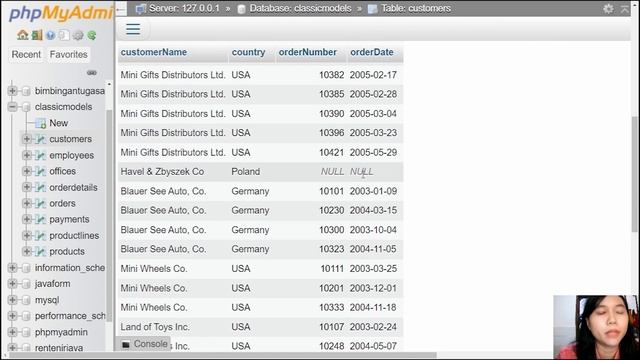Click employees table icon in tree

40,156
